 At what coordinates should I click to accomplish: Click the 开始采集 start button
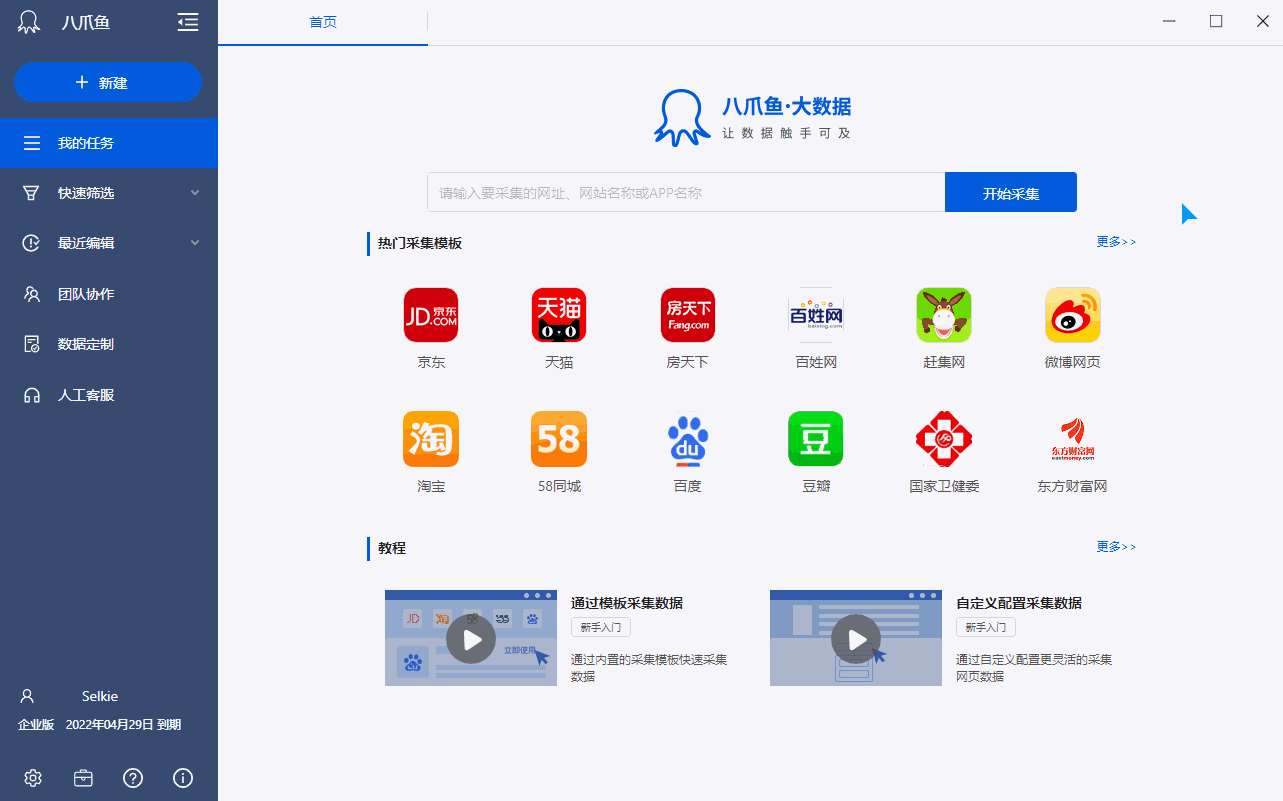1011,192
